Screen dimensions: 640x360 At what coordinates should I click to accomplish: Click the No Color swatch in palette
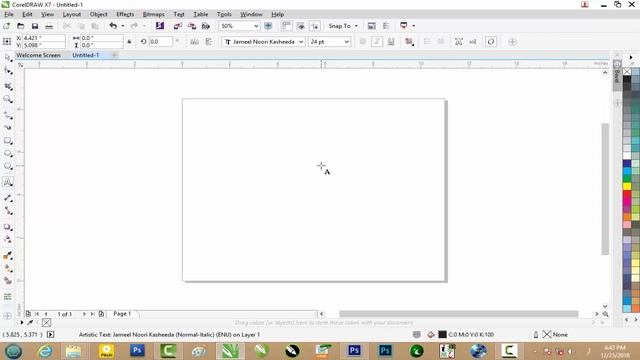(627, 71)
